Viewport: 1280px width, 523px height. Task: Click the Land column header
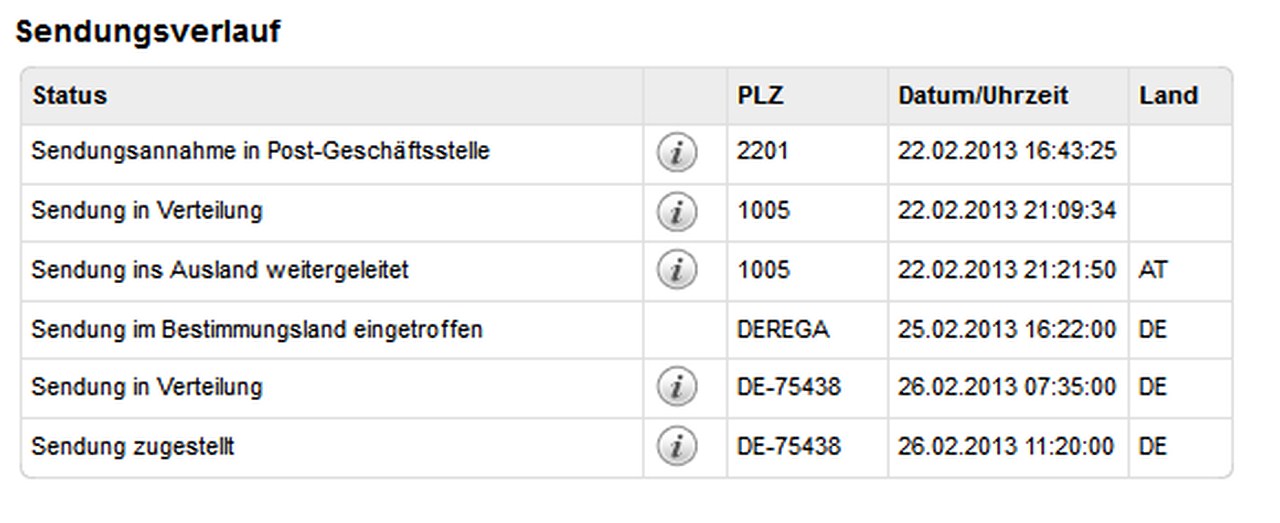coord(1168,96)
